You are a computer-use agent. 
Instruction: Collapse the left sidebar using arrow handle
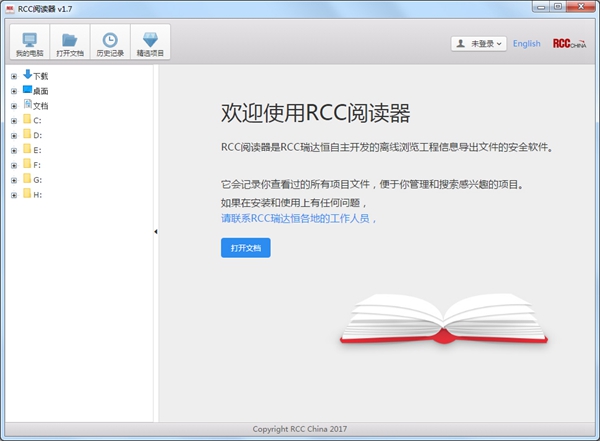coord(155,232)
